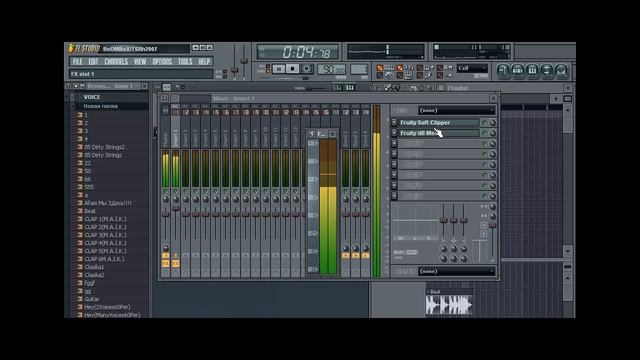Screen dimensions: 640x360
Task: Select the CLAP 1(M.A.I.K.) sample
Action: (x=105, y=219)
